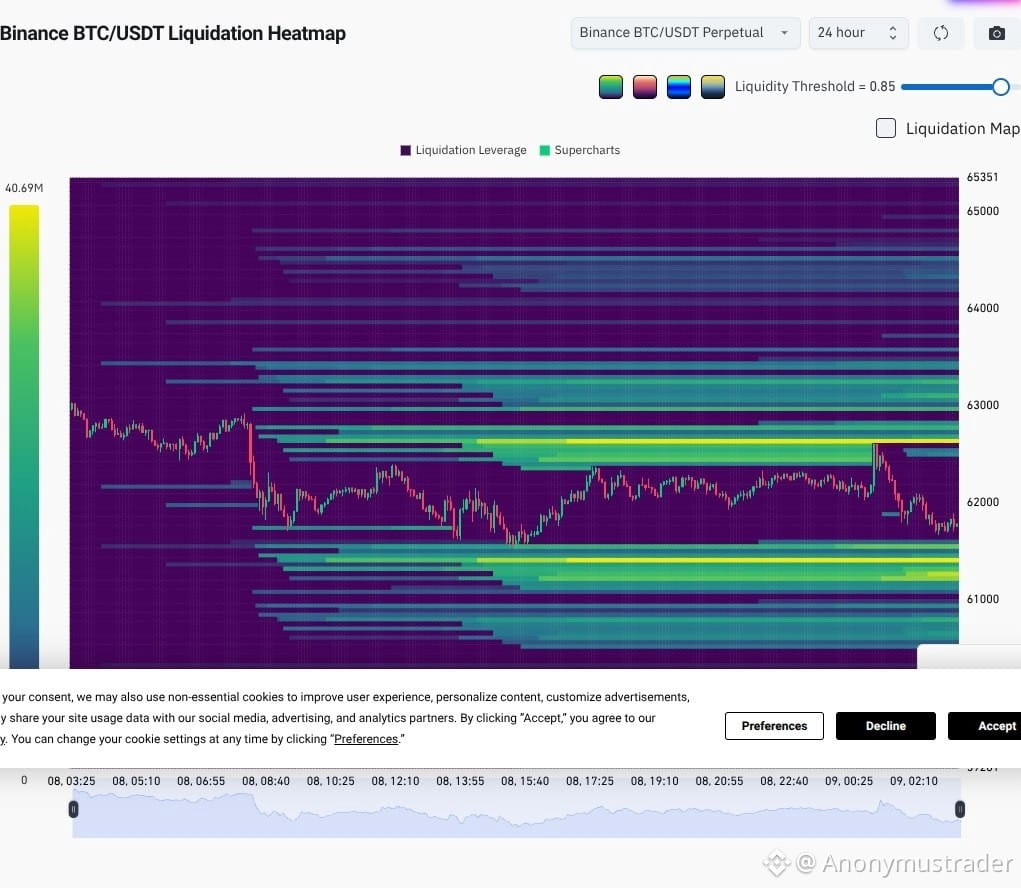1021x888 pixels.
Task: Click the 64000 price axis label
Action: [983, 308]
